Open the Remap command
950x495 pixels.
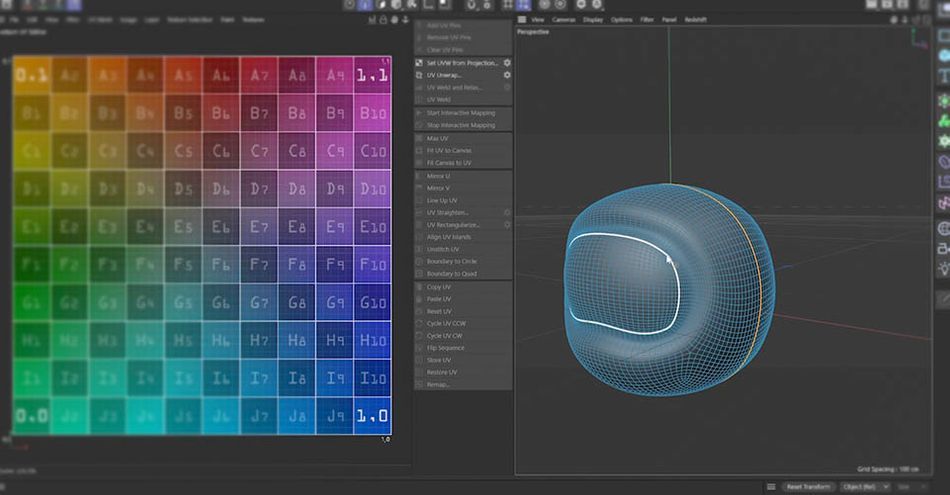(x=463, y=384)
